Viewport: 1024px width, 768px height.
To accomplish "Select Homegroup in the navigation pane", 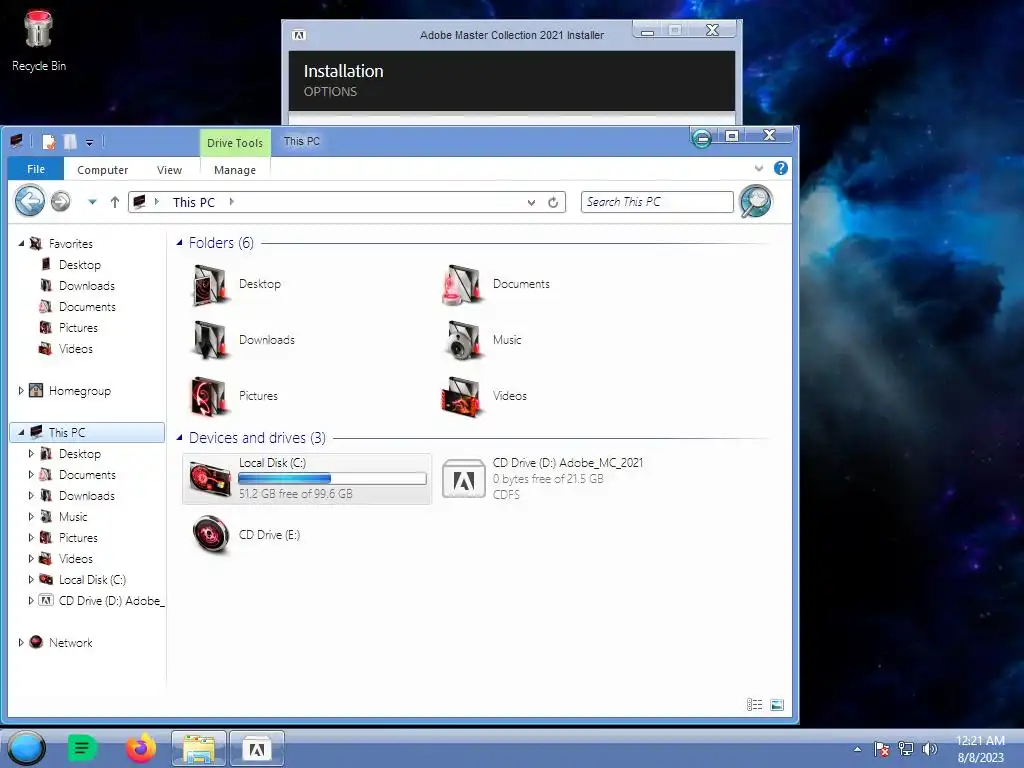I will click(x=79, y=391).
